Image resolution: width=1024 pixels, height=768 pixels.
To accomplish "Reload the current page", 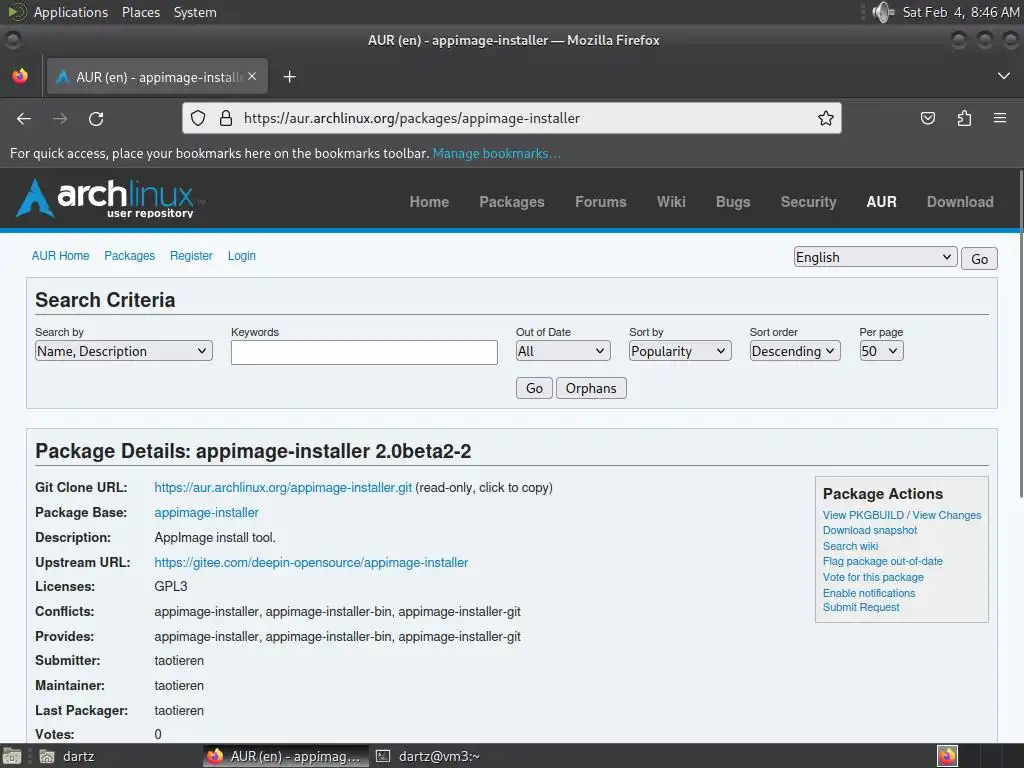I will [96, 119].
